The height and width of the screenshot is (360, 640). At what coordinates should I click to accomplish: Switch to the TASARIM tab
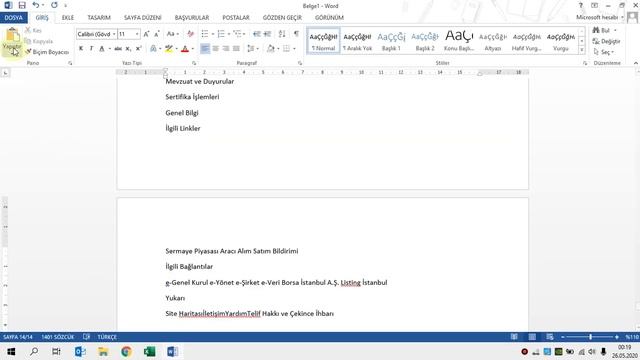click(x=99, y=18)
